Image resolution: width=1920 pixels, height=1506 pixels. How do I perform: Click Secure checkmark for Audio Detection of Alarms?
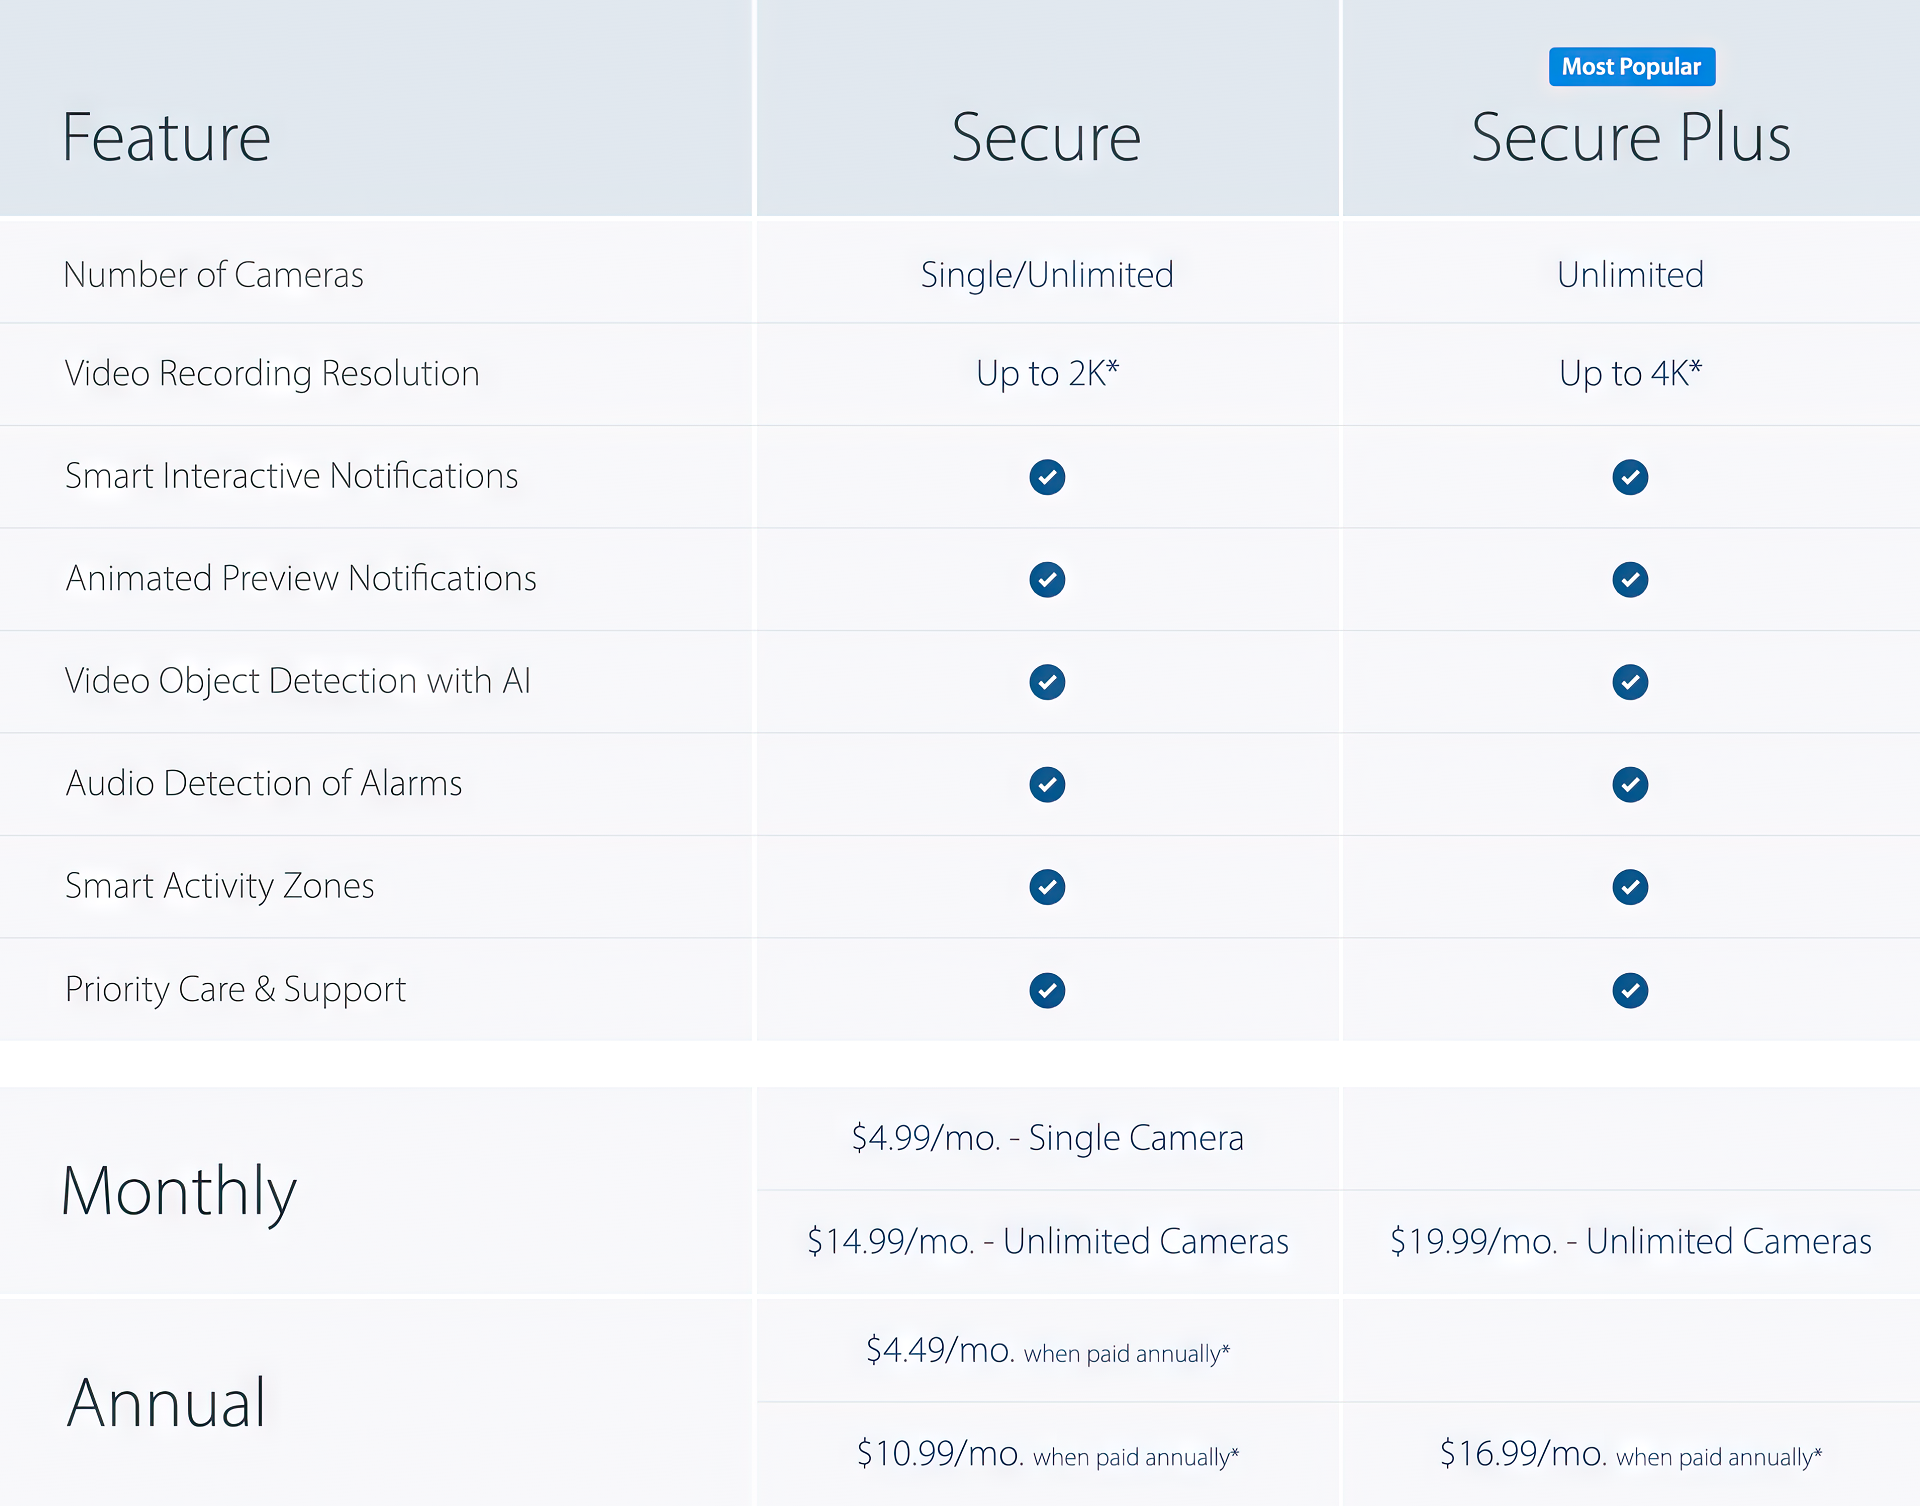(x=1047, y=784)
